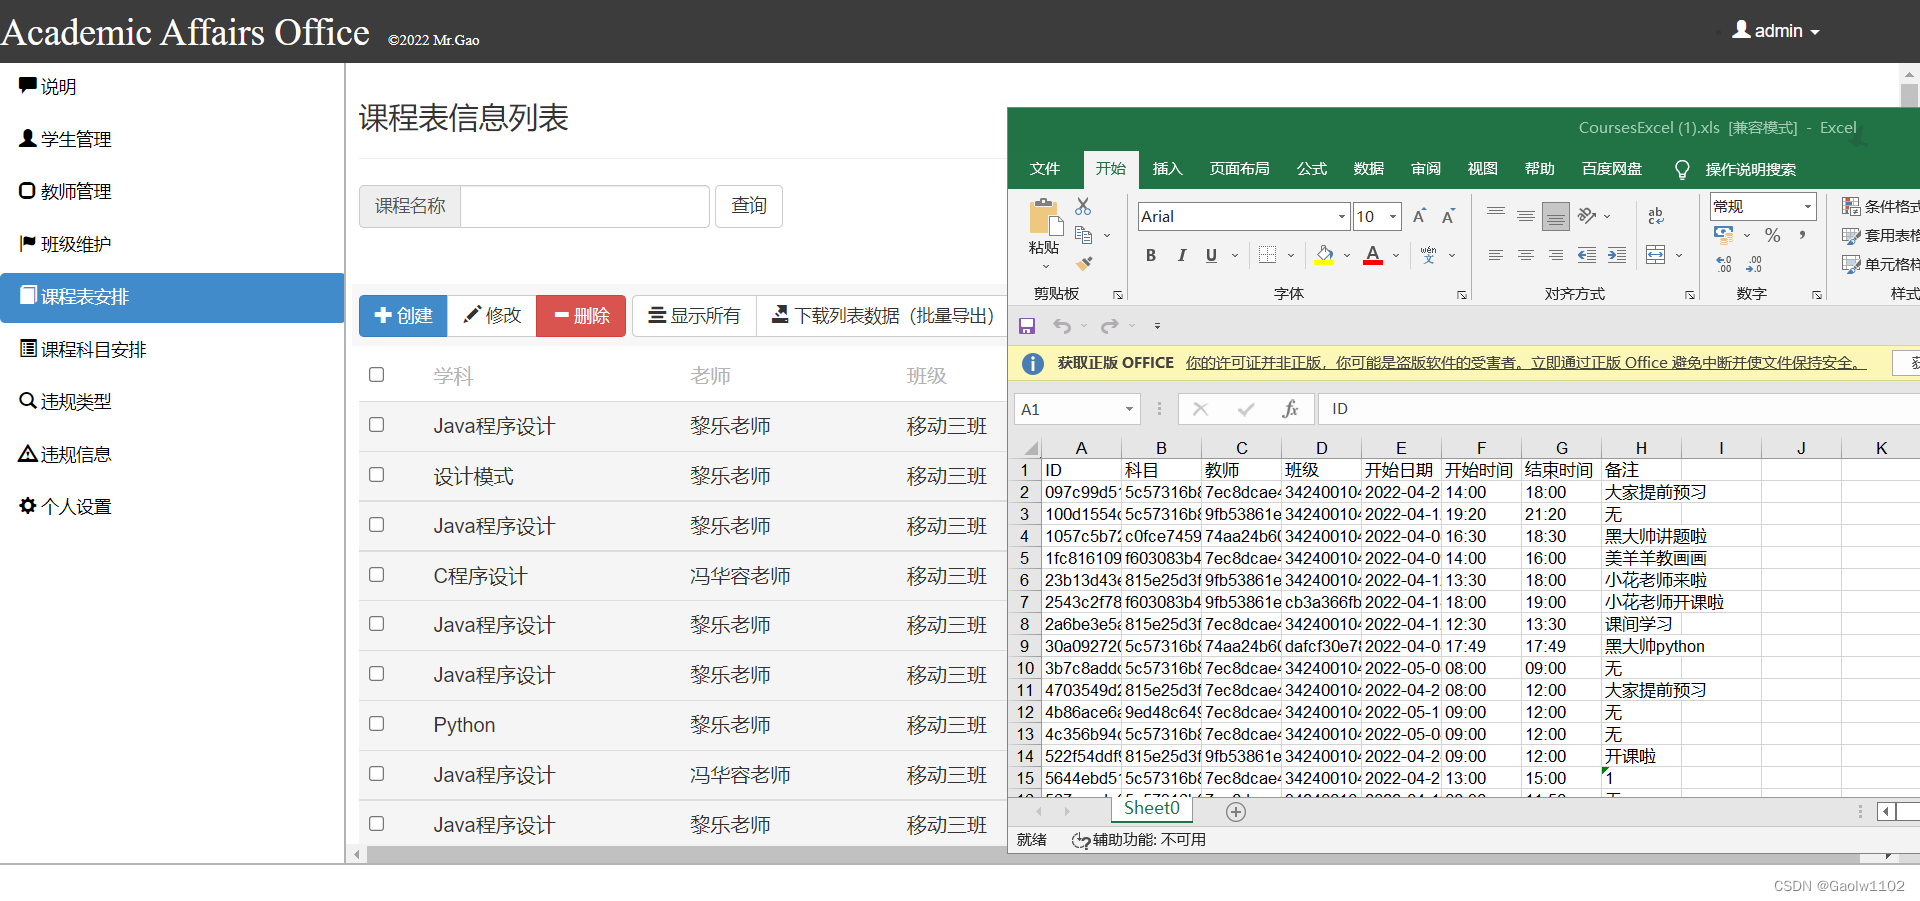Select the Format Painter brush icon
The width and height of the screenshot is (1920, 901).
tap(1084, 264)
